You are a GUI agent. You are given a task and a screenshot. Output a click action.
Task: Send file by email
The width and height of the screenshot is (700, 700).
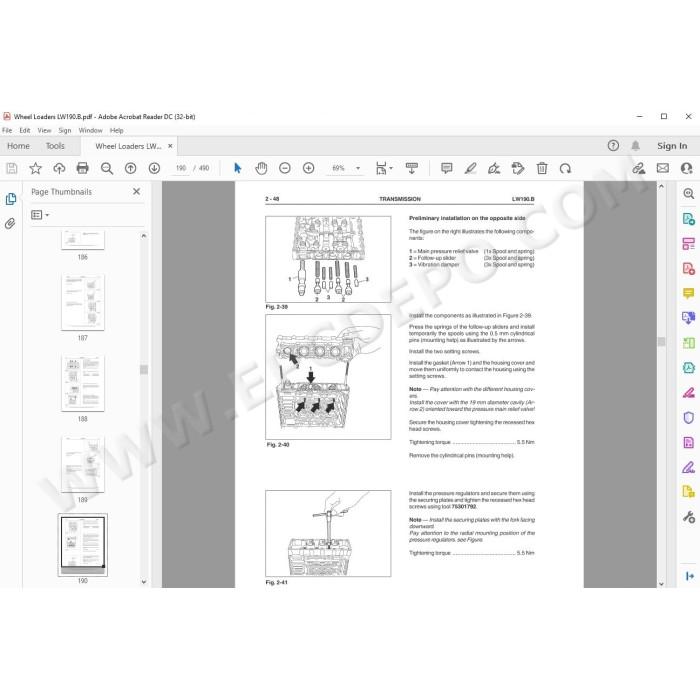pyautogui.click(x=662, y=168)
